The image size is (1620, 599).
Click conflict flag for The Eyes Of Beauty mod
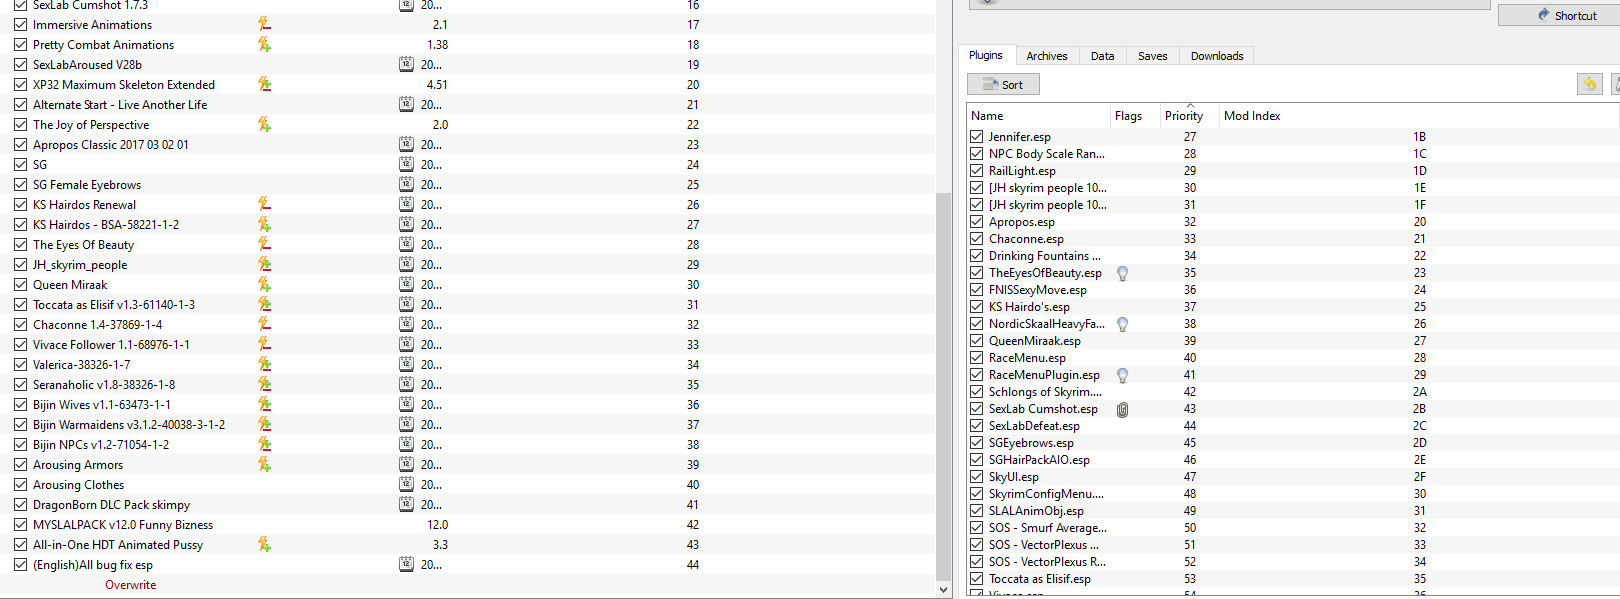(264, 244)
